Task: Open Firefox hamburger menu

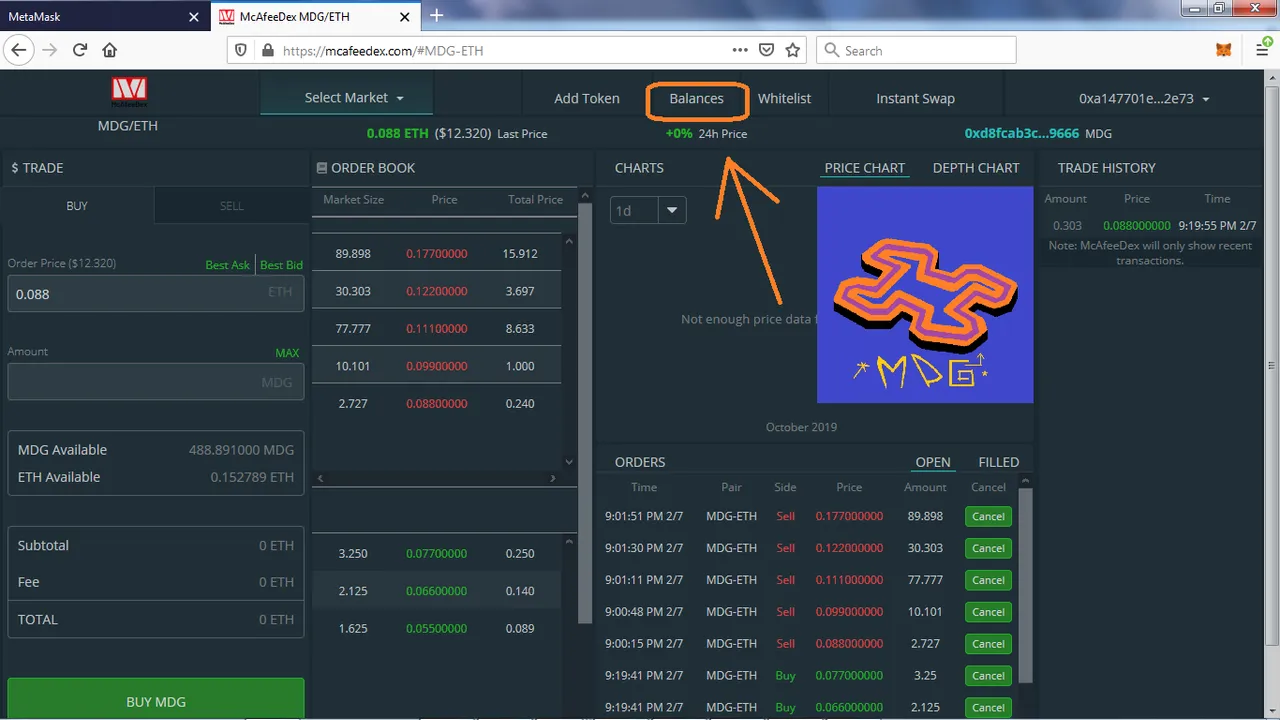Action: [1262, 50]
